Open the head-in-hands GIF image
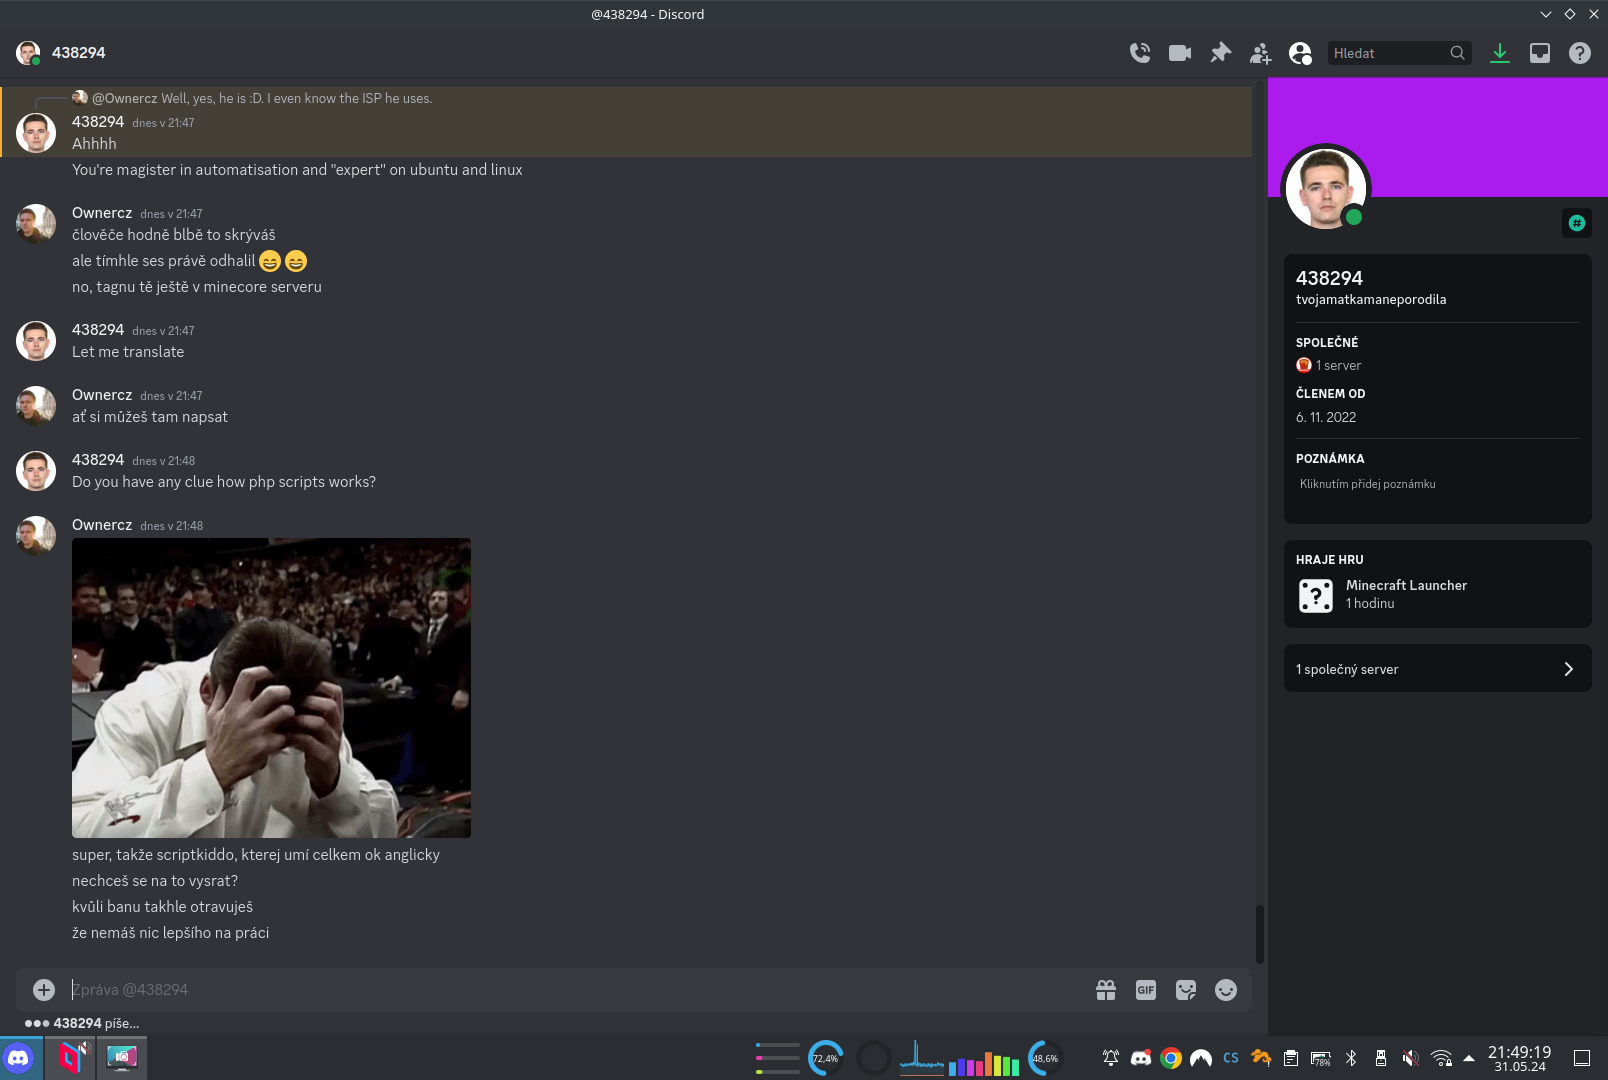Image resolution: width=1608 pixels, height=1080 pixels. click(x=271, y=688)
